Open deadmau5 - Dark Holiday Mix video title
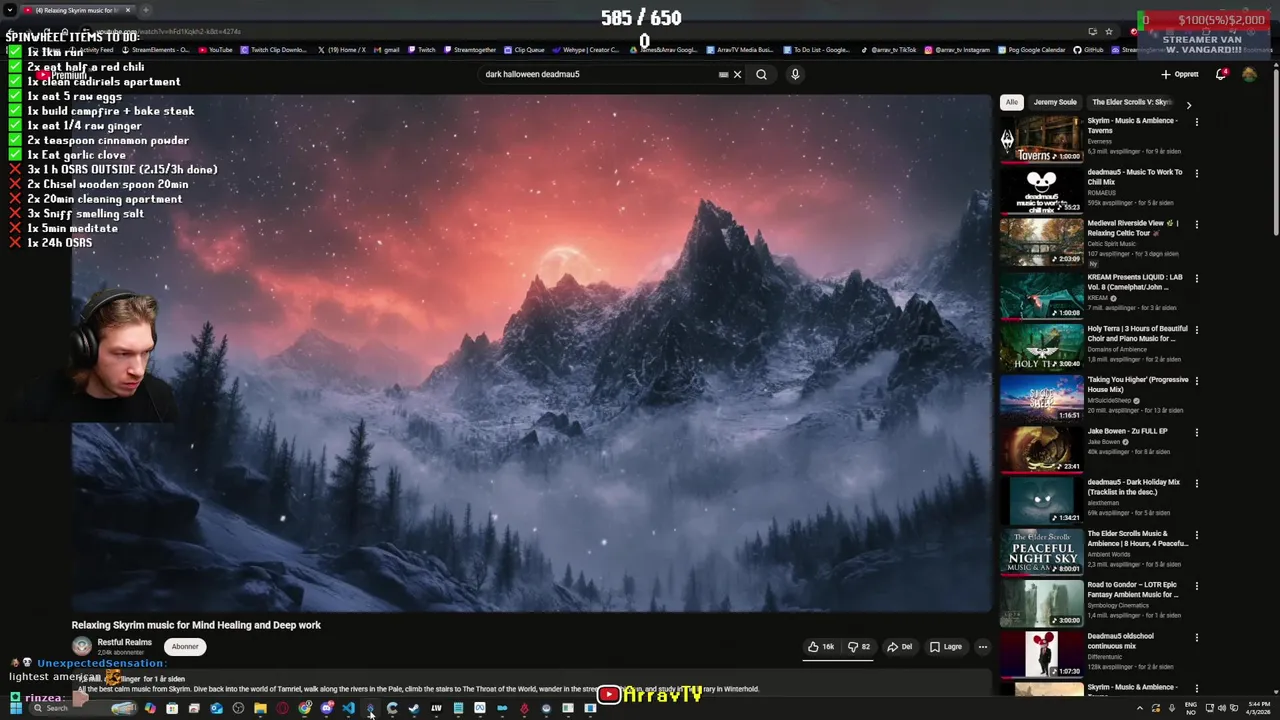 click(x=1135, y=487)
